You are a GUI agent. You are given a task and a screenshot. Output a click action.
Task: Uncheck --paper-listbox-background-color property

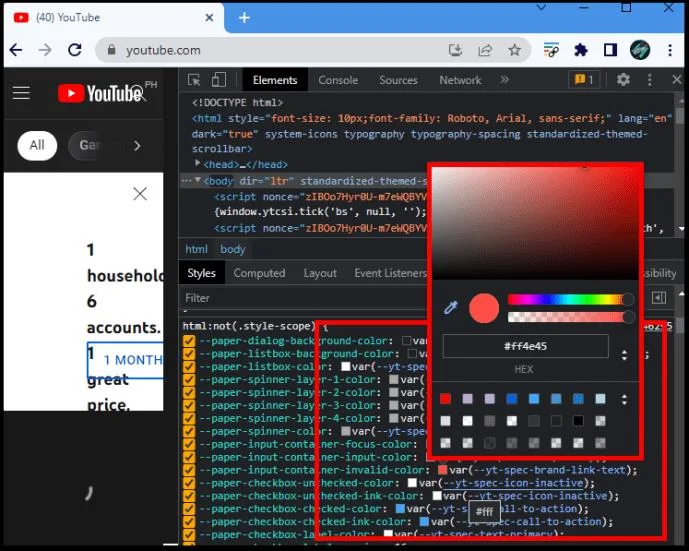click(x=189, y=354)
